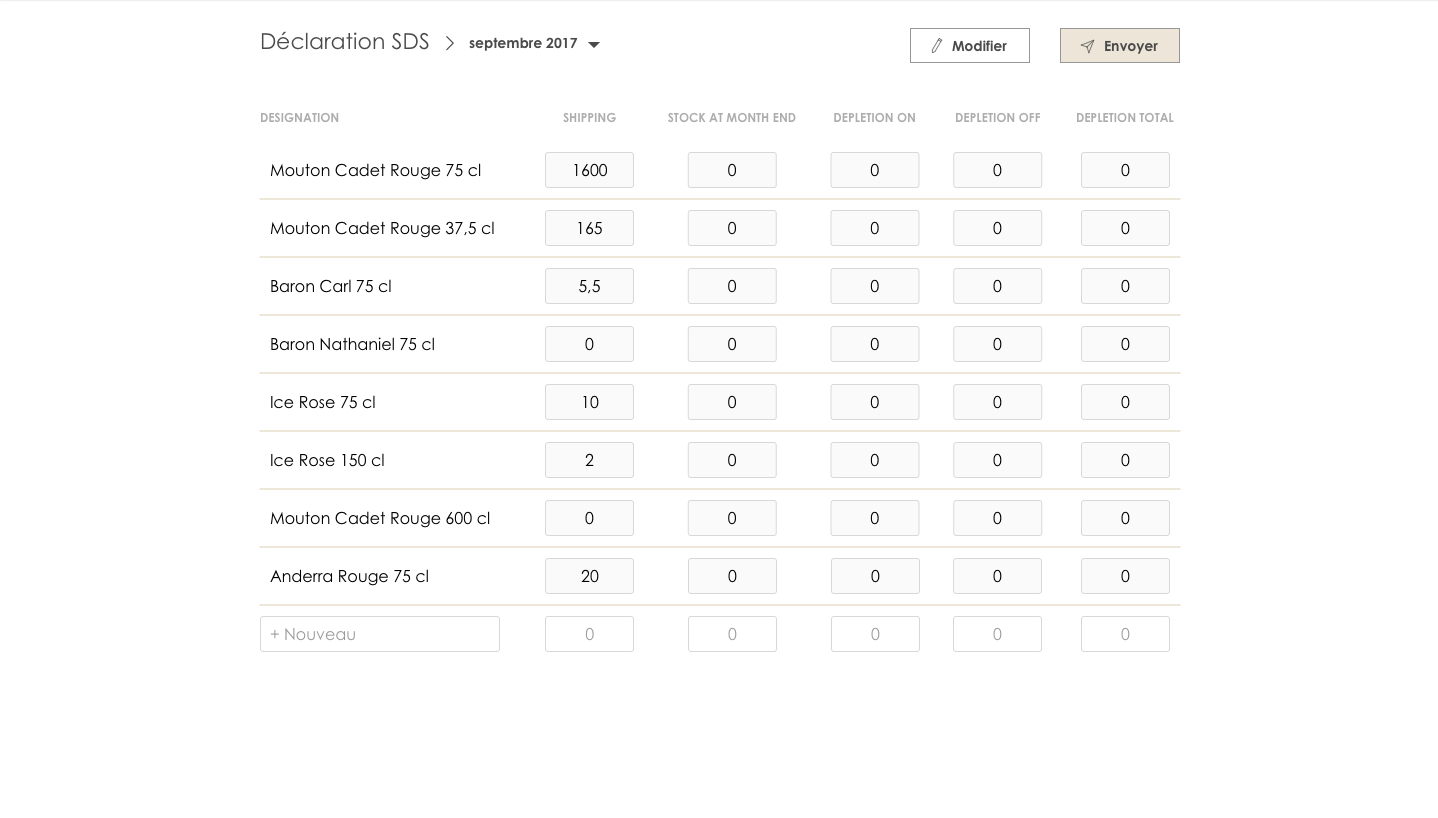Image resolution: width=1438 pixels, height=818 pixels.
Task: Click the Mouton Cadet Rouge 600 cl row label
Action: click(x=380, y=518)
